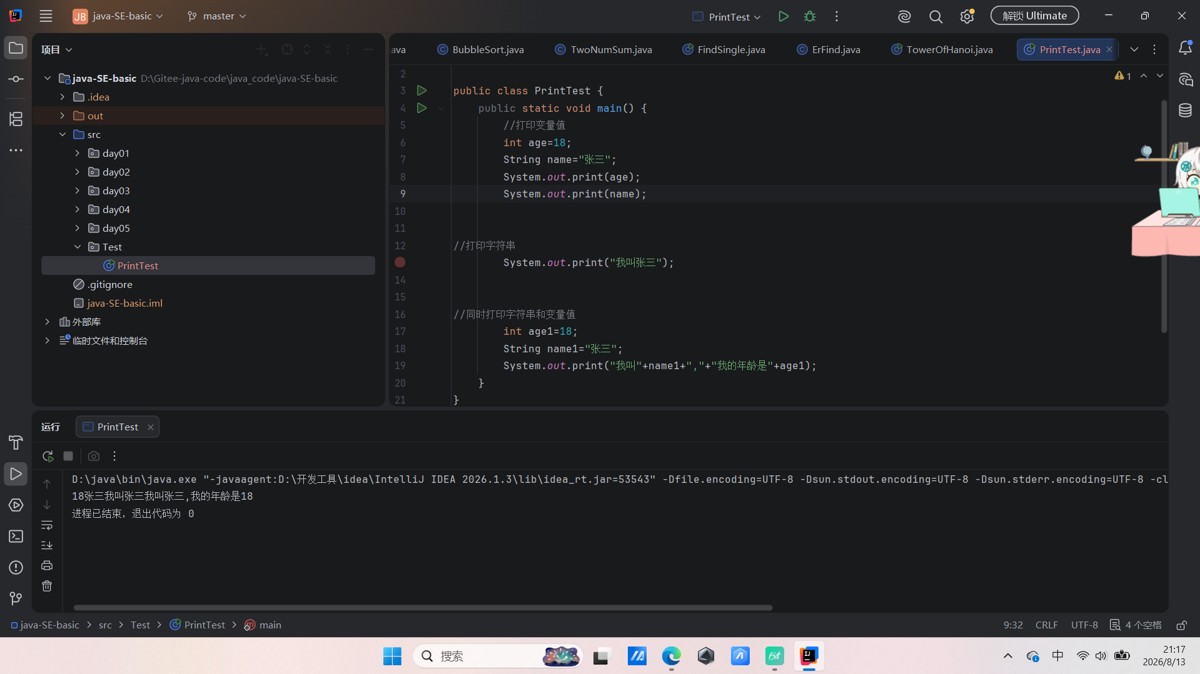Open the Commit tool window

16,79
